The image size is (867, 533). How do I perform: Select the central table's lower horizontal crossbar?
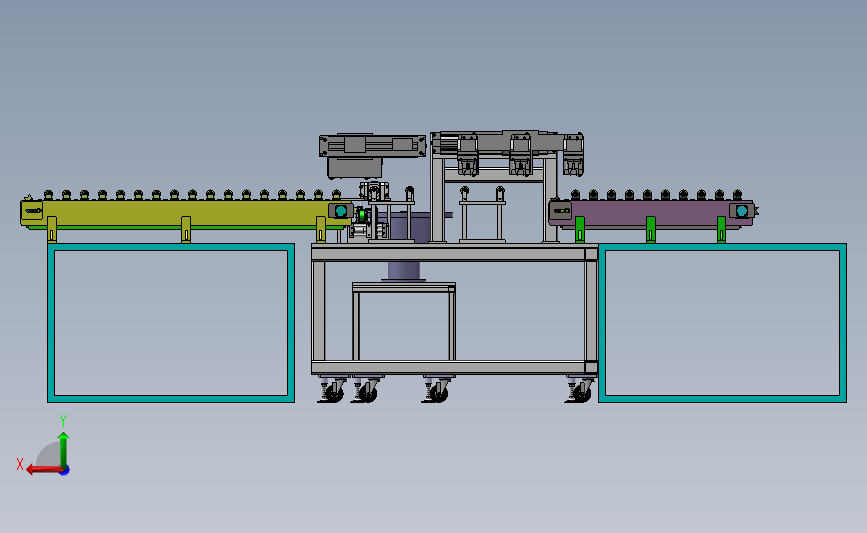(453, 368)
